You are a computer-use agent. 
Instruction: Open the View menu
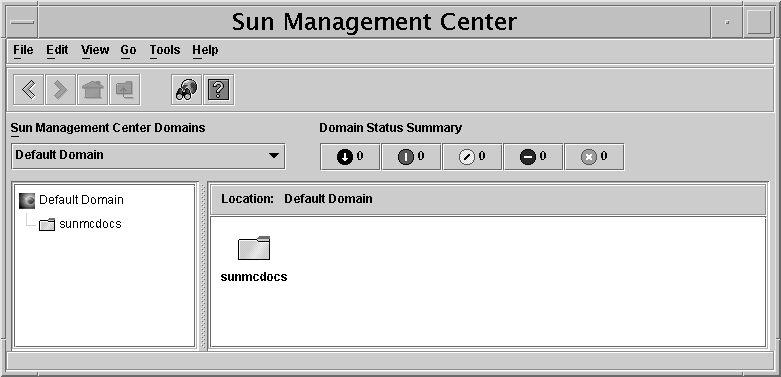95,50
